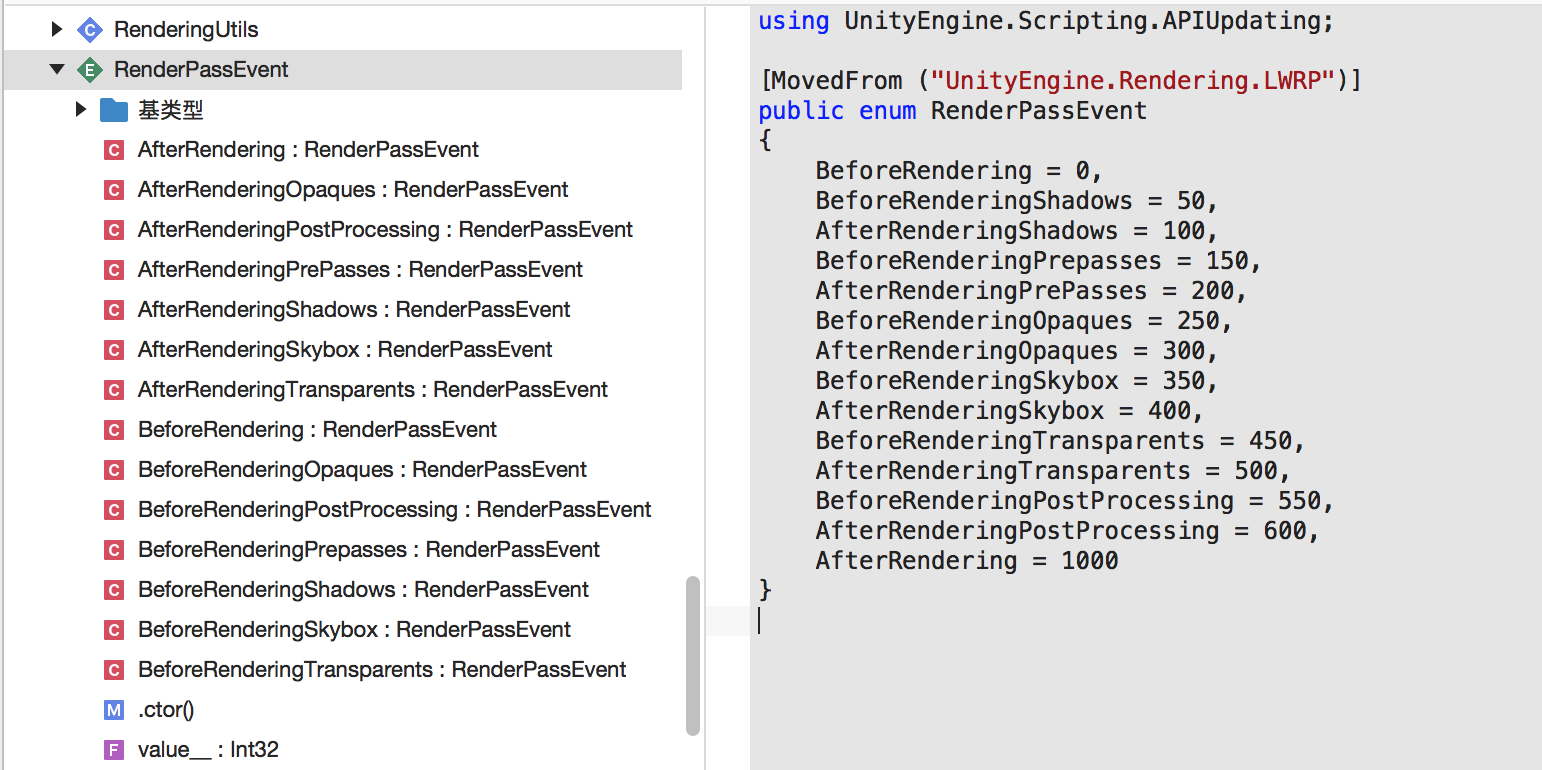
Task: Click the .ctor() method icon
Action: pyautogui.click(x=114, y=710)
